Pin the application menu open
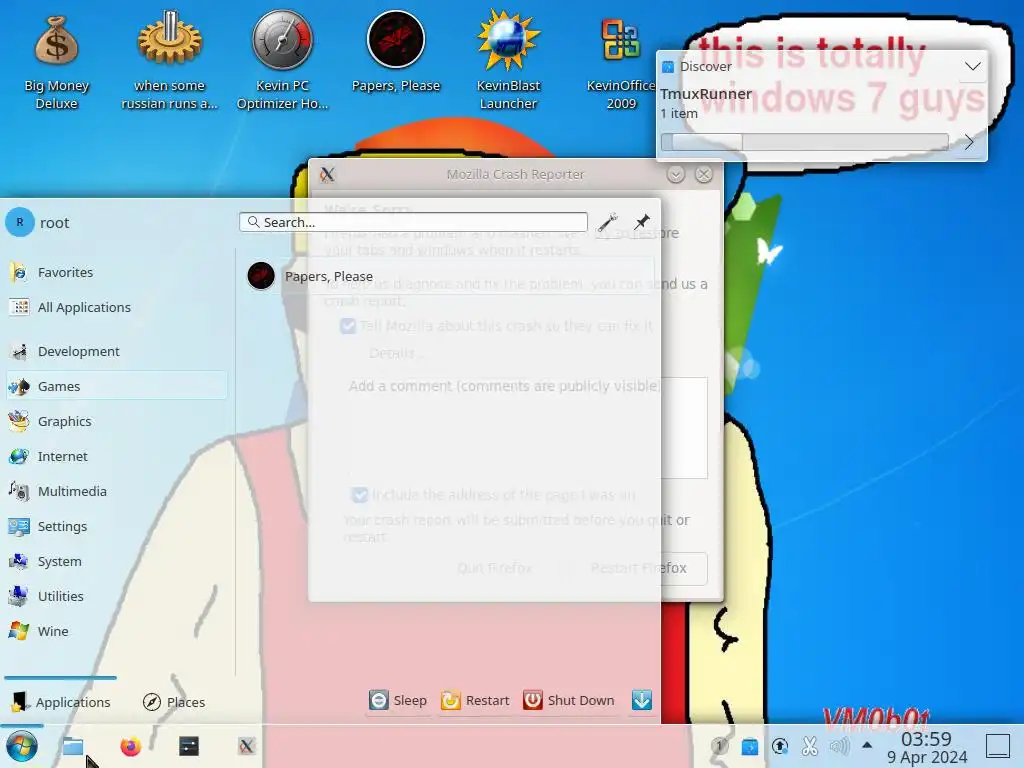1024x768 pixels. [x=642, y=222]
